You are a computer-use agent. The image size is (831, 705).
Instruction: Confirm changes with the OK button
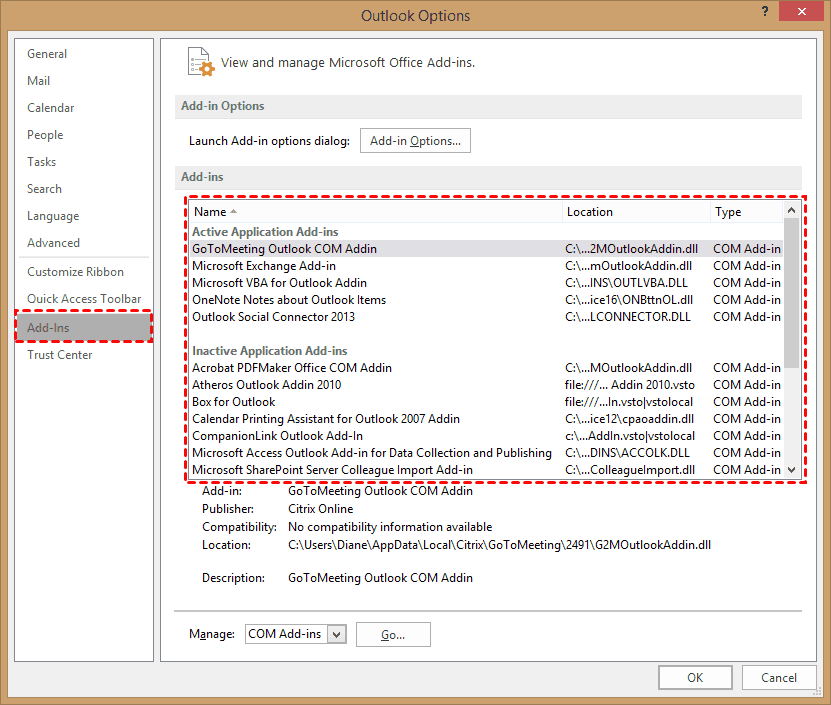click(x=695, y=677)
